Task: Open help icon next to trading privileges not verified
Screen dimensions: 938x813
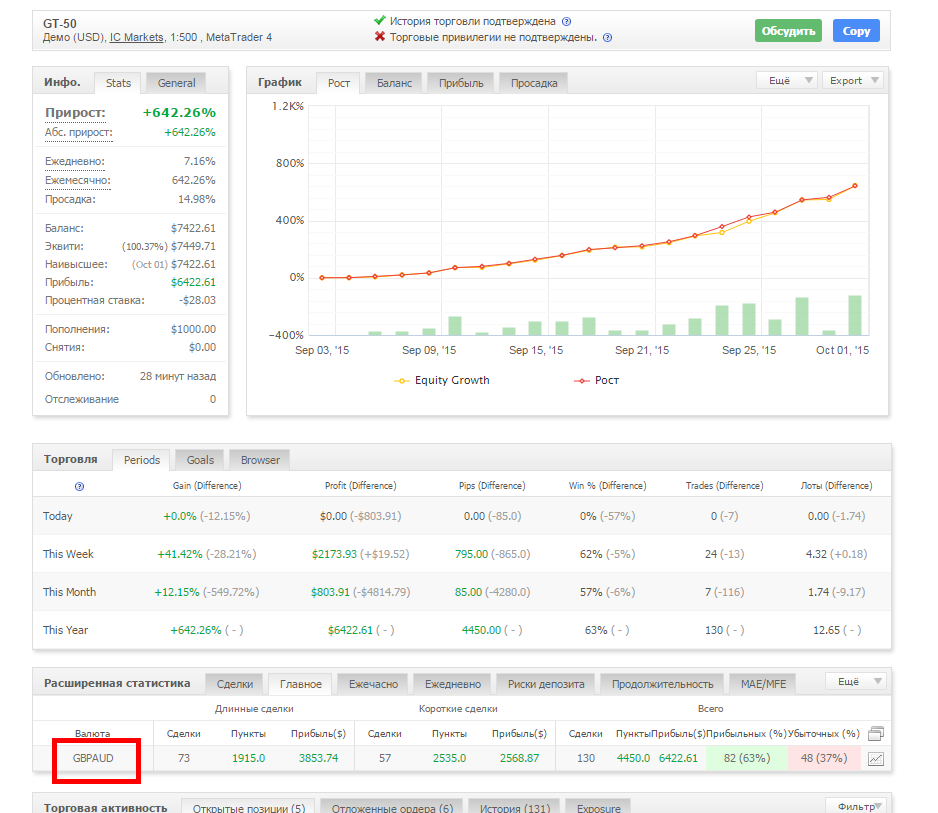Action: (608, 38)
